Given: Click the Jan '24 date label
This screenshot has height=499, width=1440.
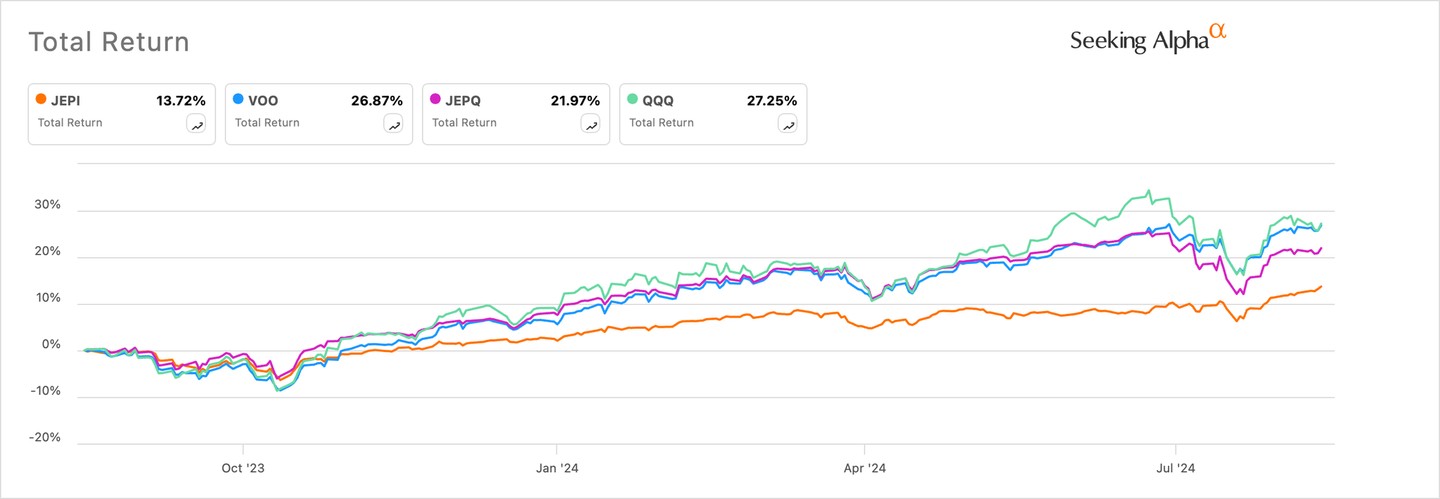Looking at the screenshot, I should coord(556,467).
